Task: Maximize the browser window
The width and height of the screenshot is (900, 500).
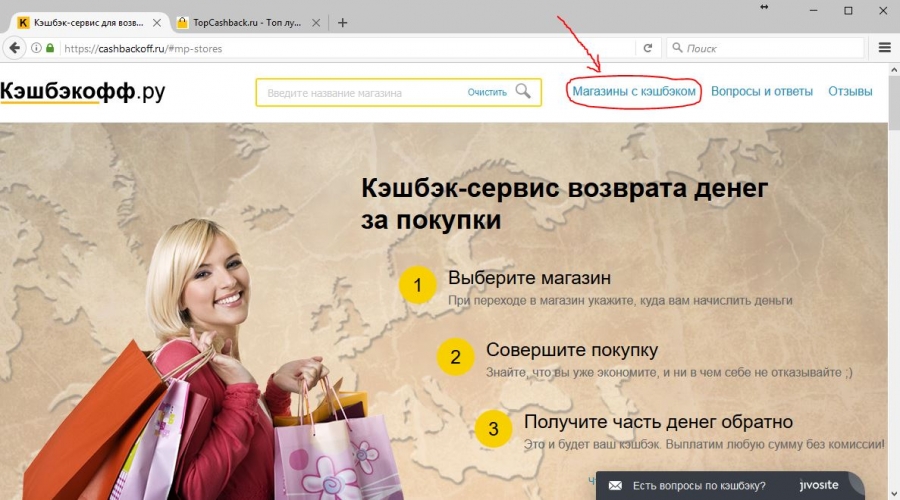Action: point(848,10)
